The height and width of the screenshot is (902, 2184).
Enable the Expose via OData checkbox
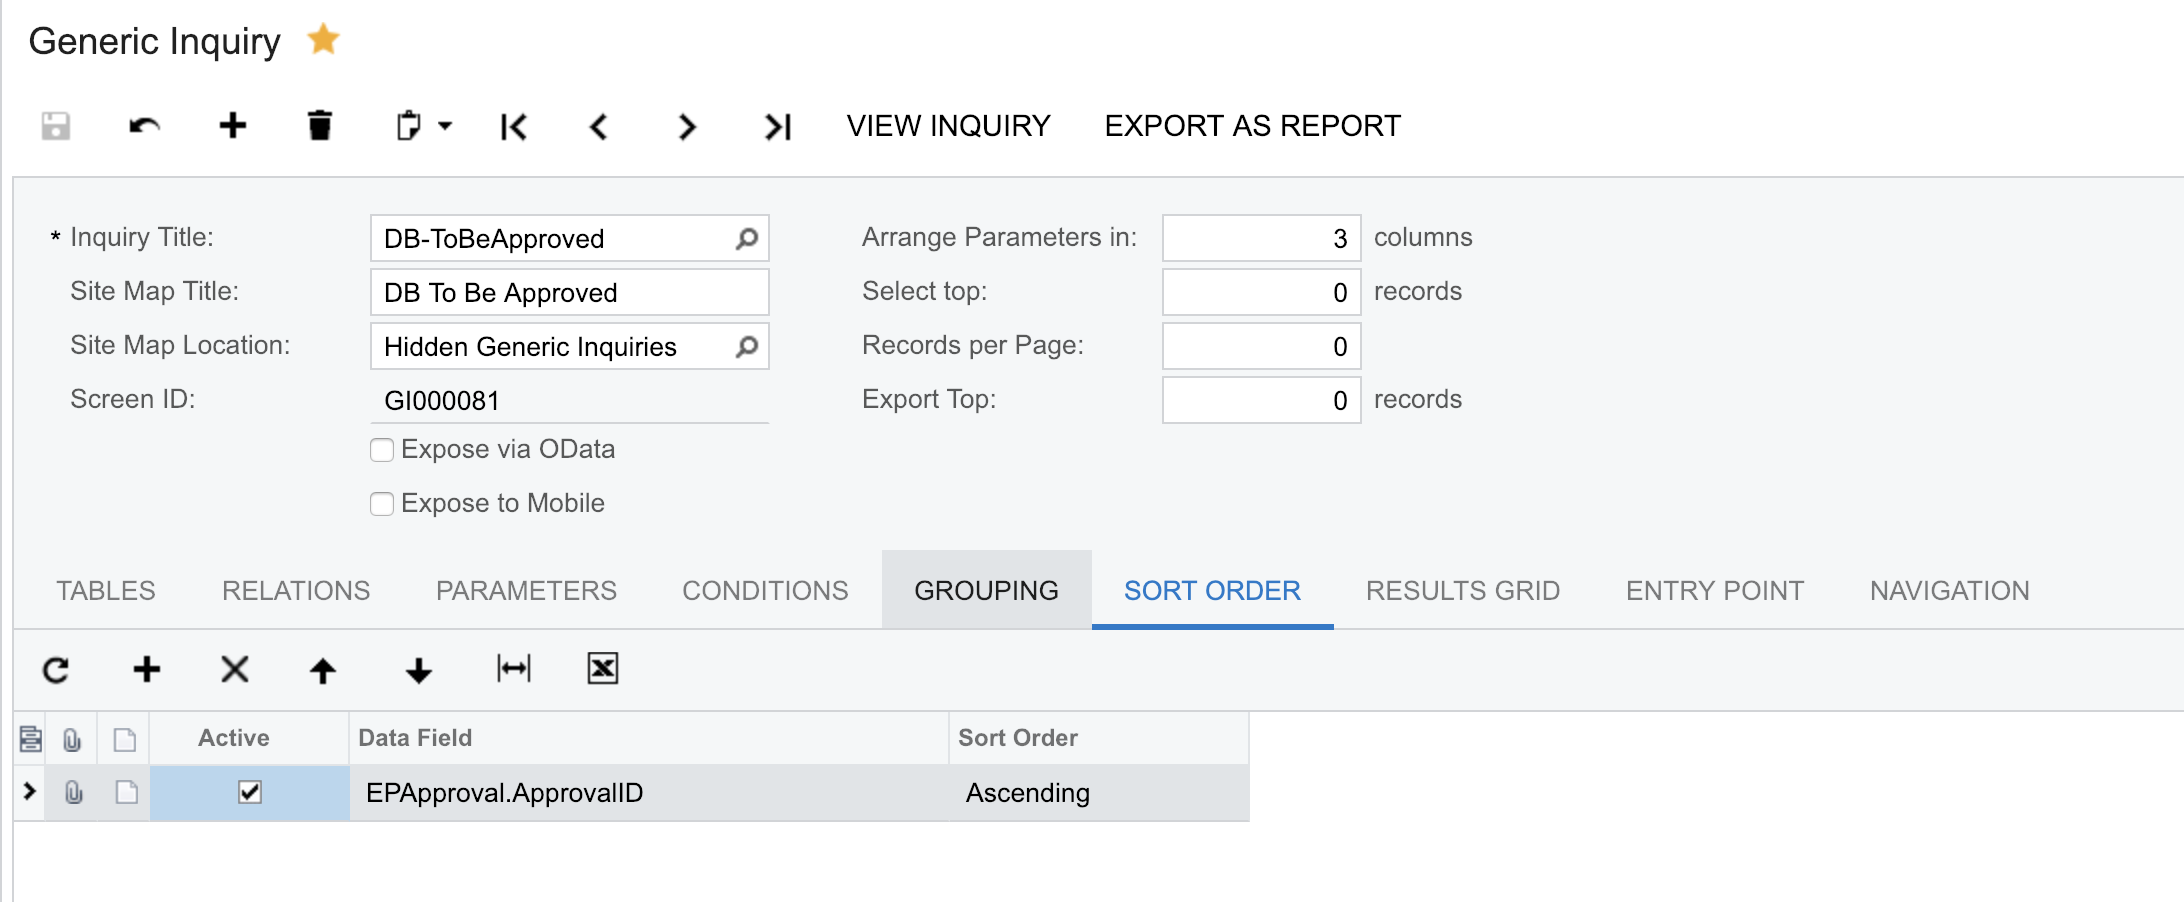click(x=382, y=450)
